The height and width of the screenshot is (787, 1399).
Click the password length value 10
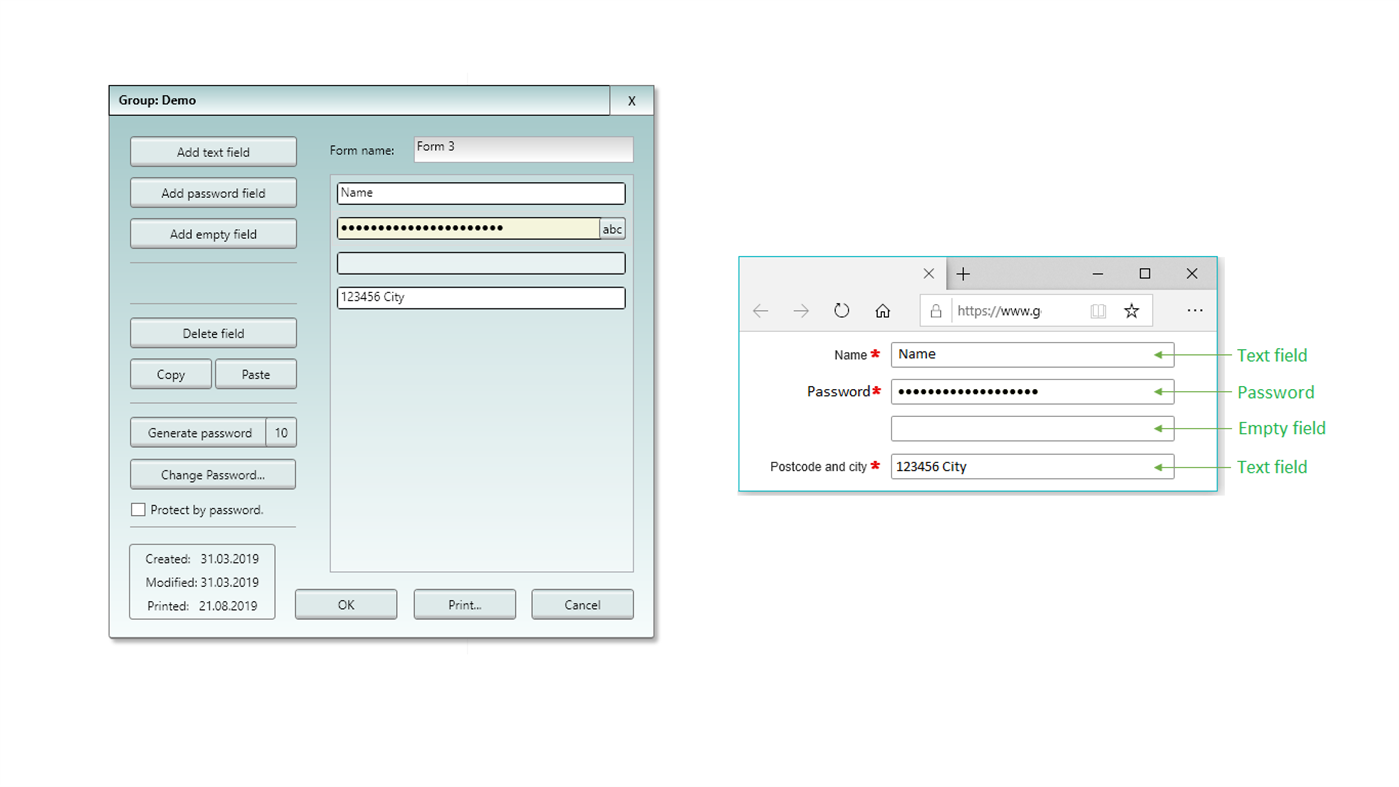pyautogui.click(x=281, y=432)
